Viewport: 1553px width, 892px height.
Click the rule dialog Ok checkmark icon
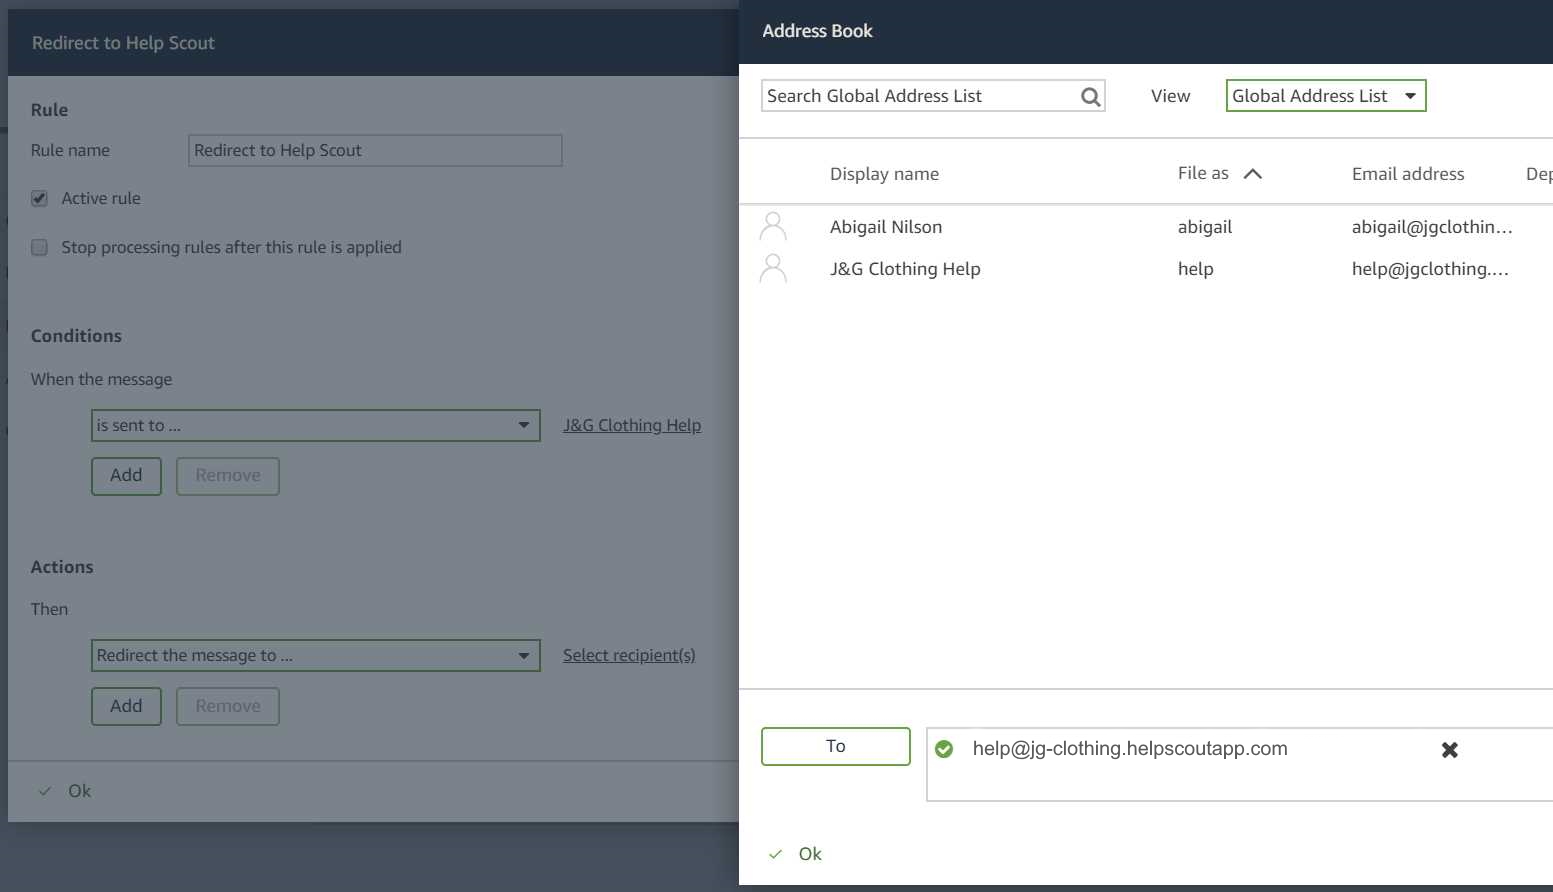click(45, 791)
